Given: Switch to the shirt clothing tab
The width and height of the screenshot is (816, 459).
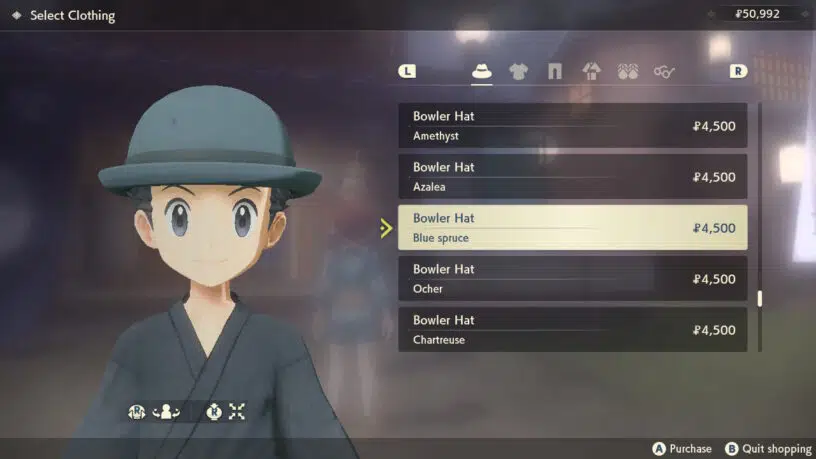Looking at the screenshot, I should (518, 71).
